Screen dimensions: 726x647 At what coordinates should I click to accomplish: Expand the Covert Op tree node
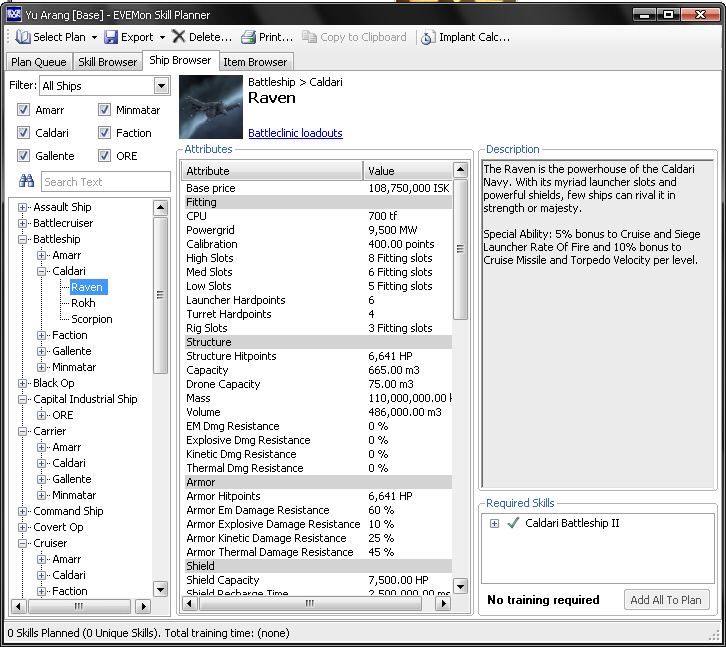pyautogui.click(x=22, y=528)
